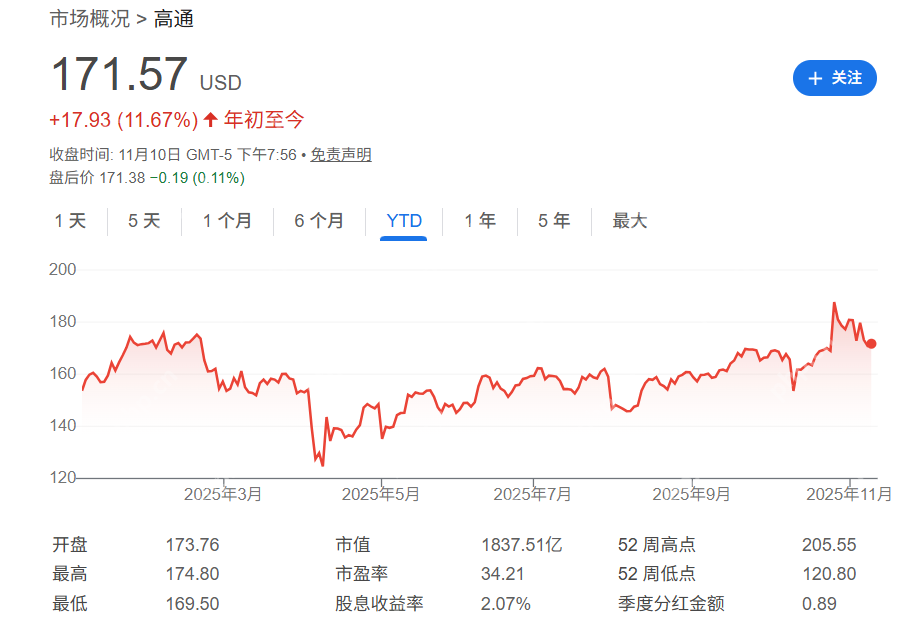Click the 关注 follow button
The width and height of the screenshot is (924, 630).
(x=835, y=78)
